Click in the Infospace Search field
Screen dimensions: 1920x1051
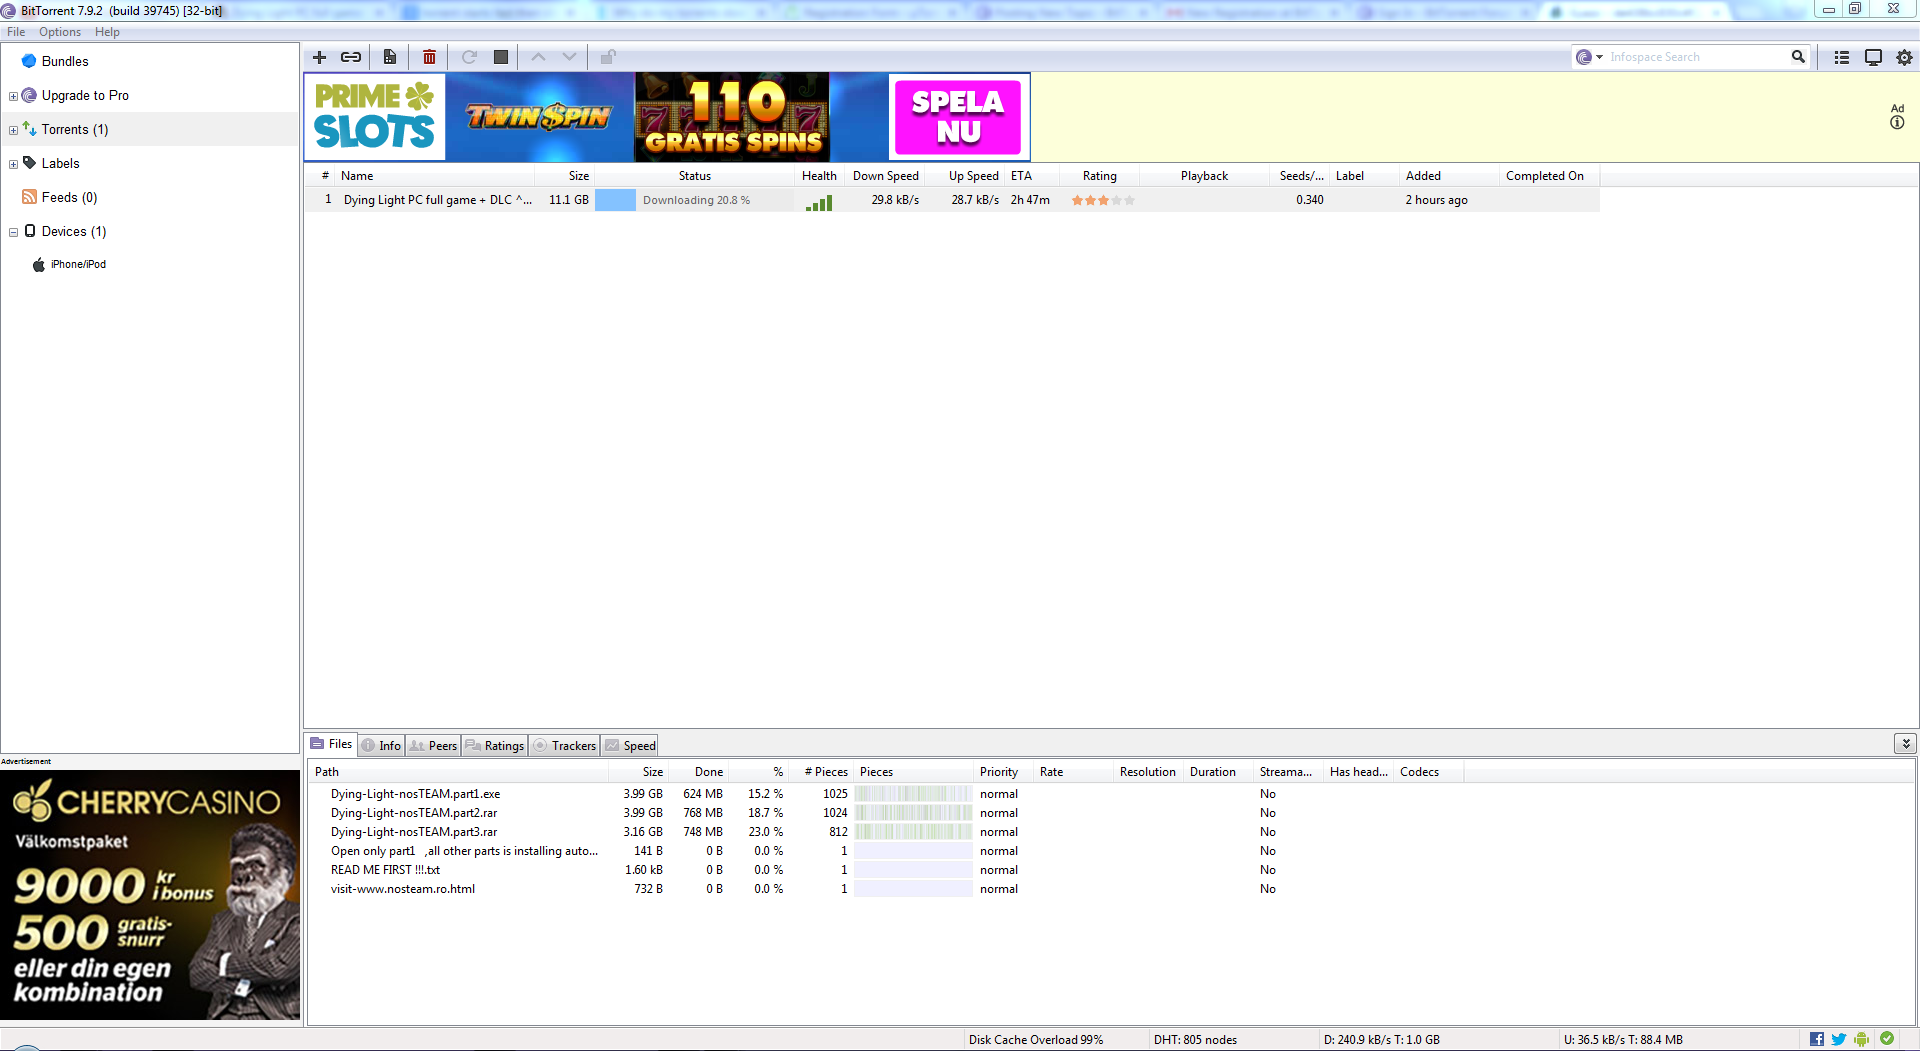1697,57
